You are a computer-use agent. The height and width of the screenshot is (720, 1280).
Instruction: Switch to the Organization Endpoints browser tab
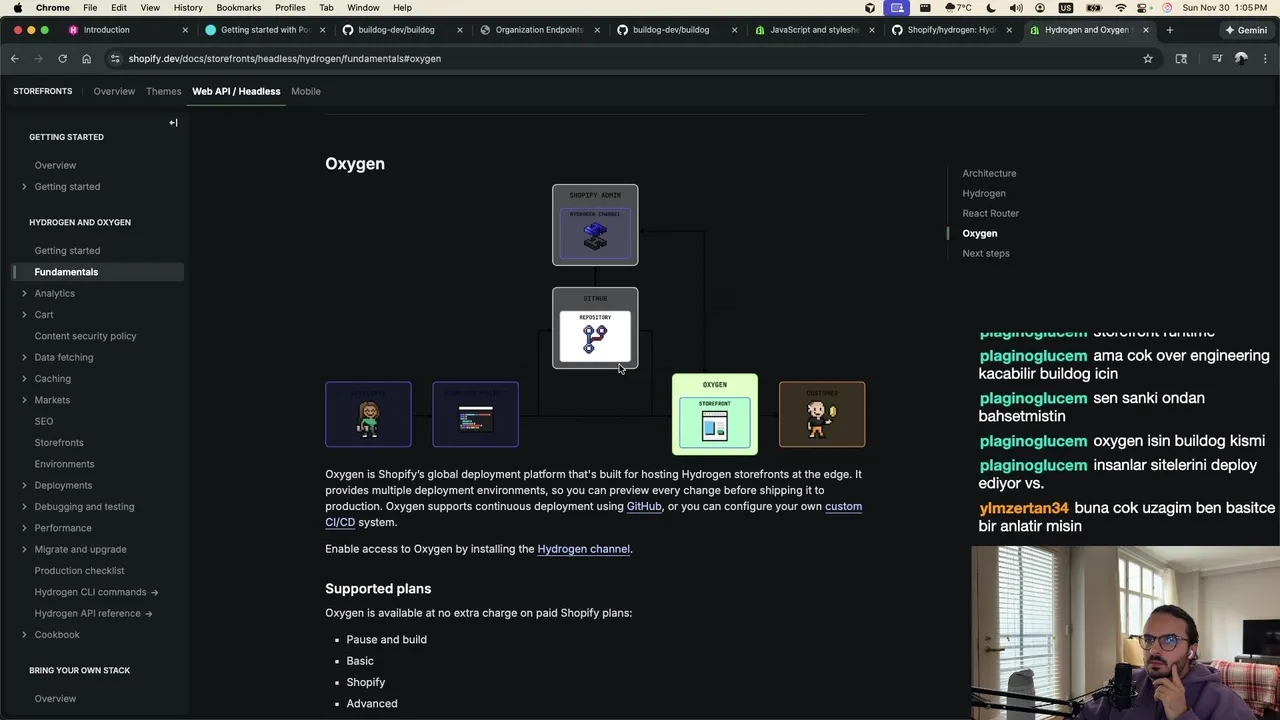(x=539, y=30)
